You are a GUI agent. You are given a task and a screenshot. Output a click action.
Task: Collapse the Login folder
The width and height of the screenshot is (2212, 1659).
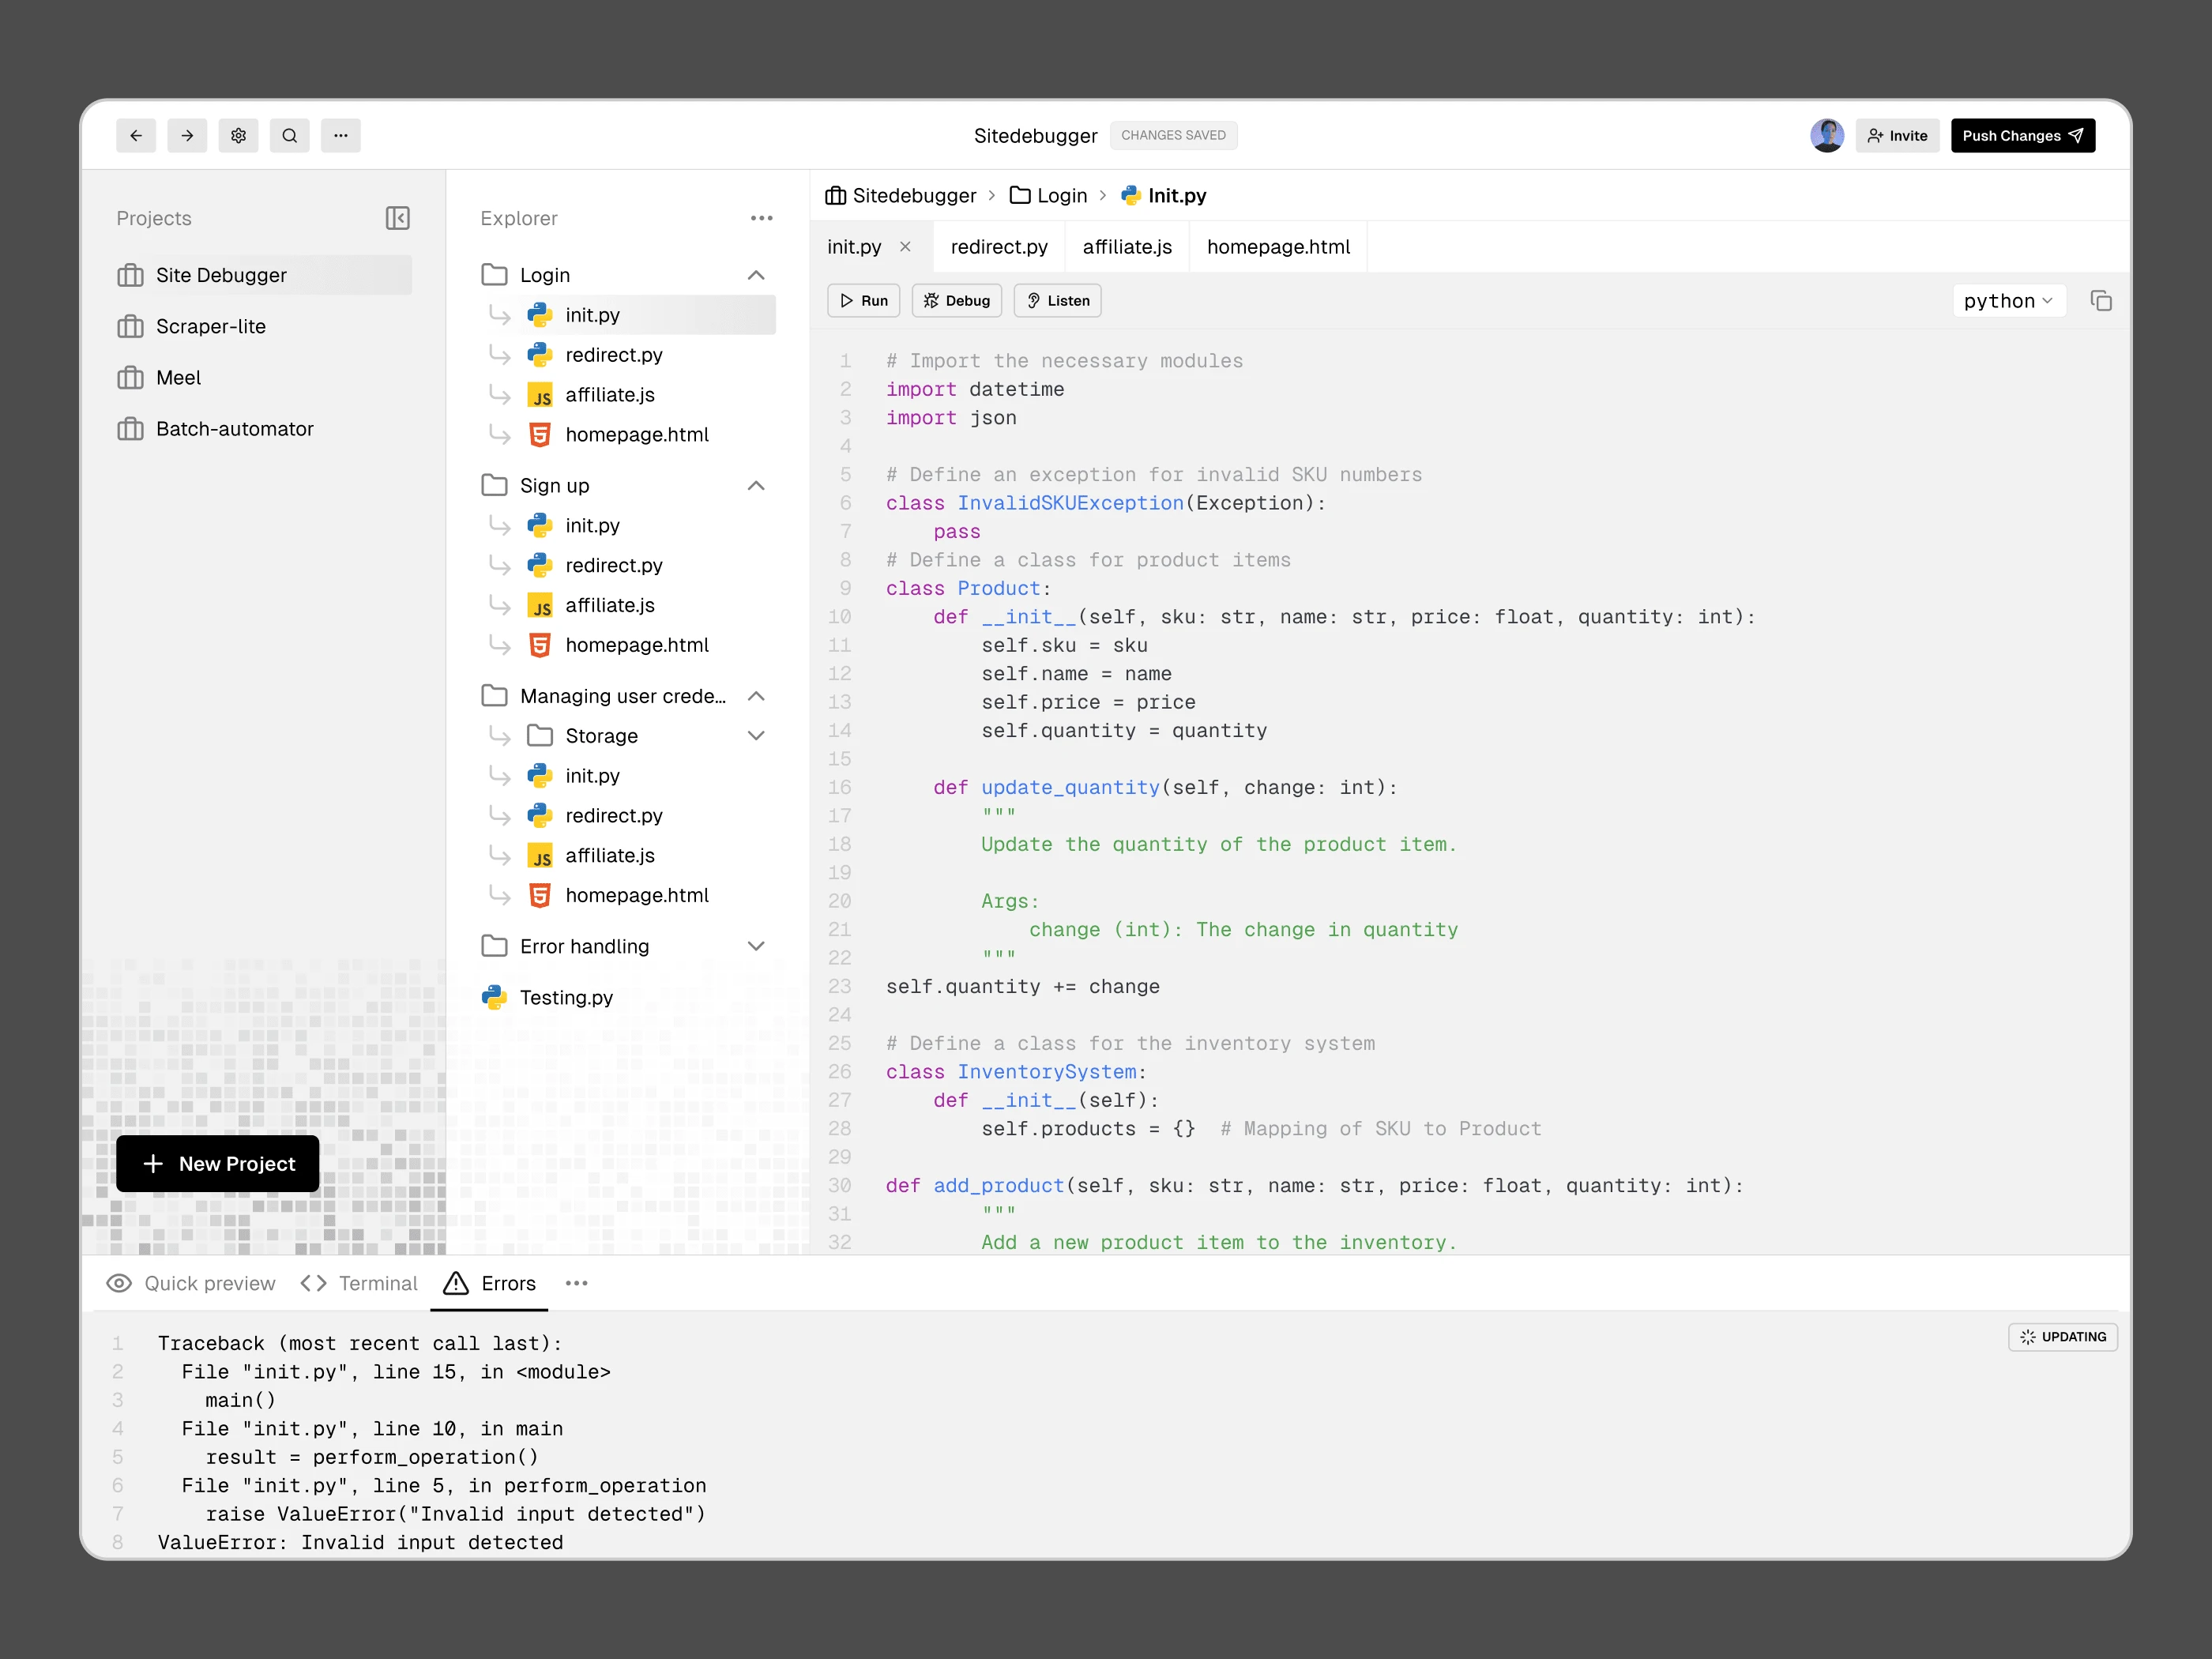pos(756,274)
